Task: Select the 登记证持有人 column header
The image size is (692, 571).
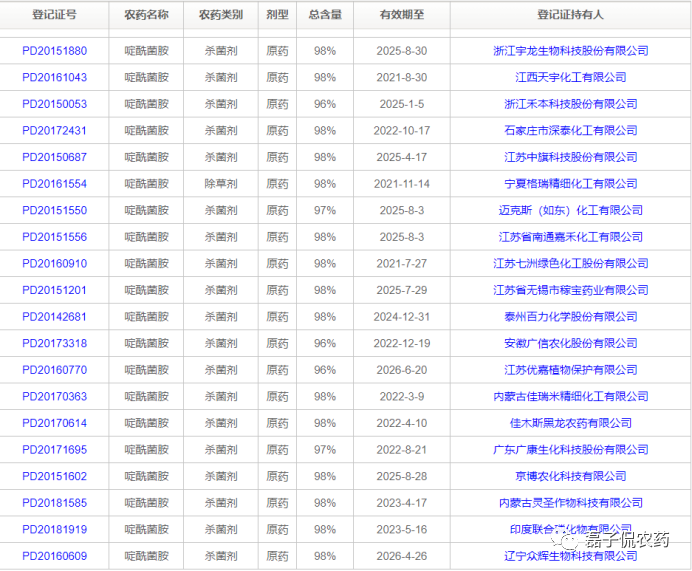Action: [571, 15]
